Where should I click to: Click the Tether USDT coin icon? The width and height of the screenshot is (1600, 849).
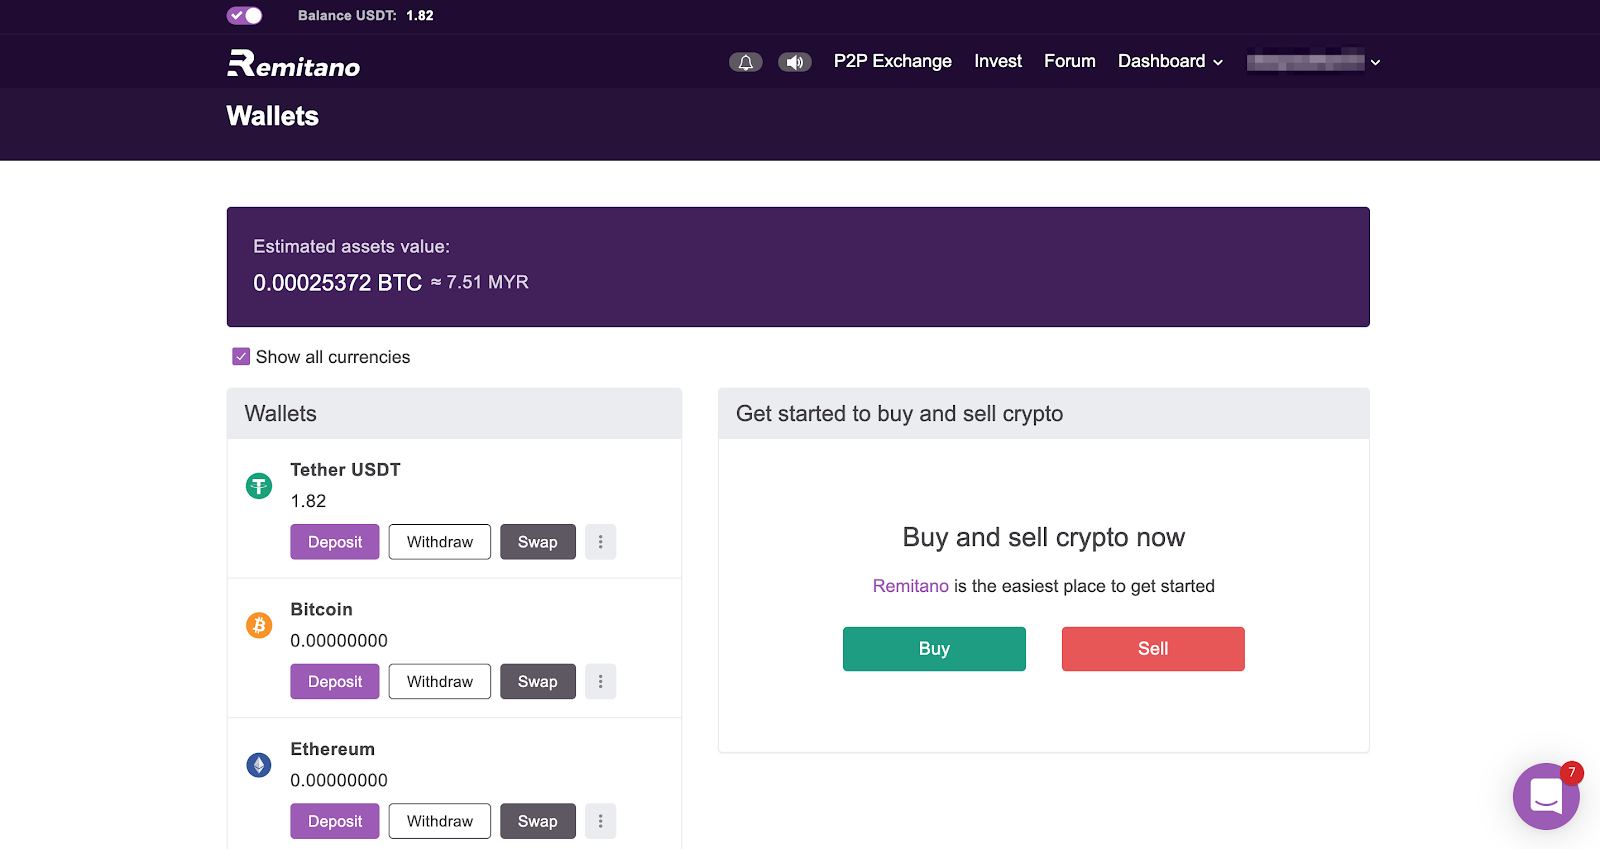[x=259, y=486]
